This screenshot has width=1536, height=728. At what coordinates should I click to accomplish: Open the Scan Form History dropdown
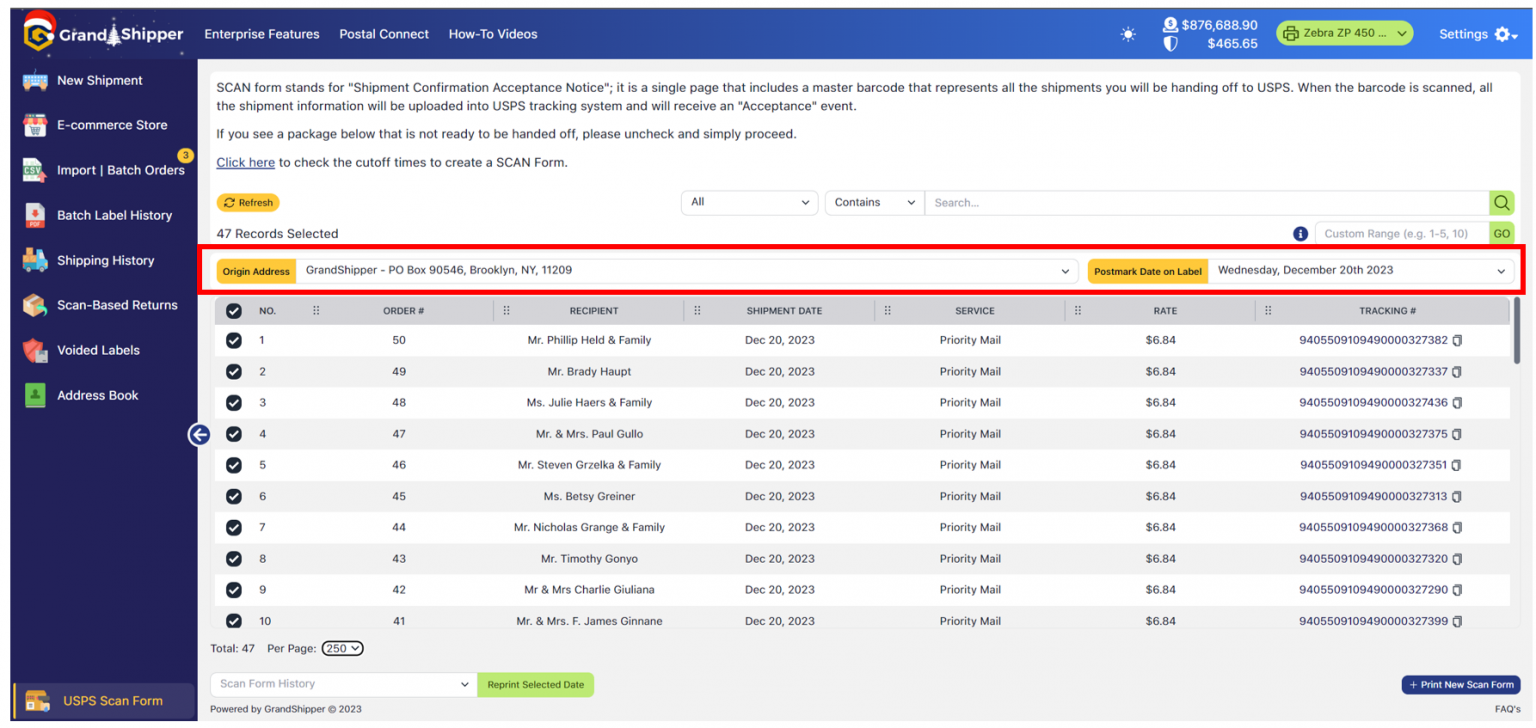[x=343, y=684]
